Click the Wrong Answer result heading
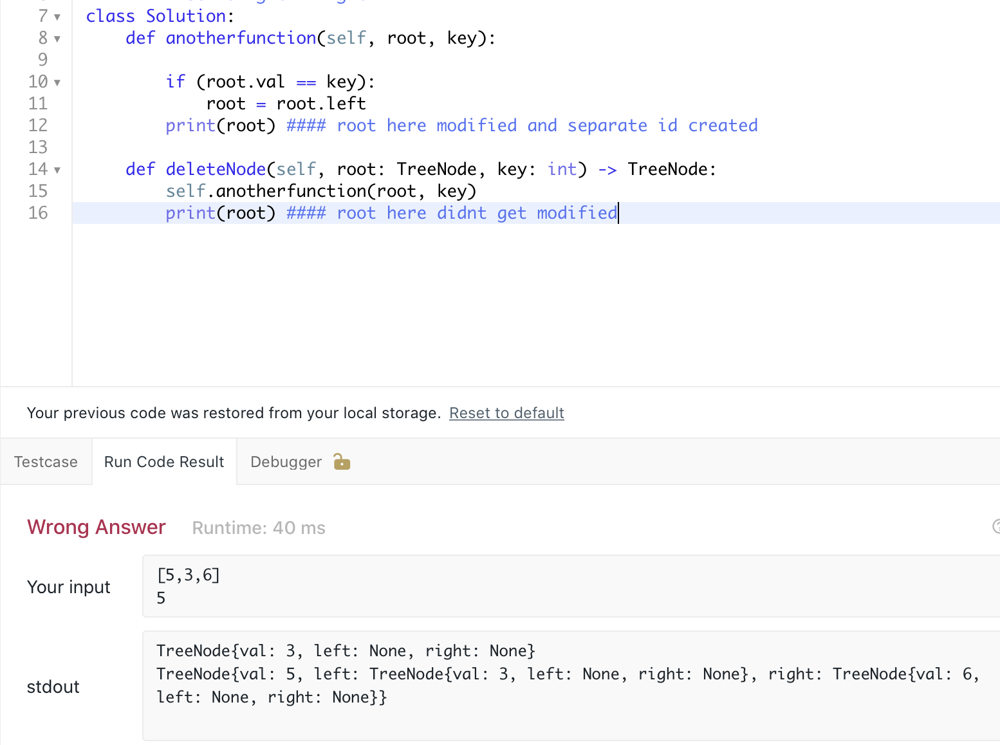Viewport: 1000px width, 745px height. click(x=96, y=528)
